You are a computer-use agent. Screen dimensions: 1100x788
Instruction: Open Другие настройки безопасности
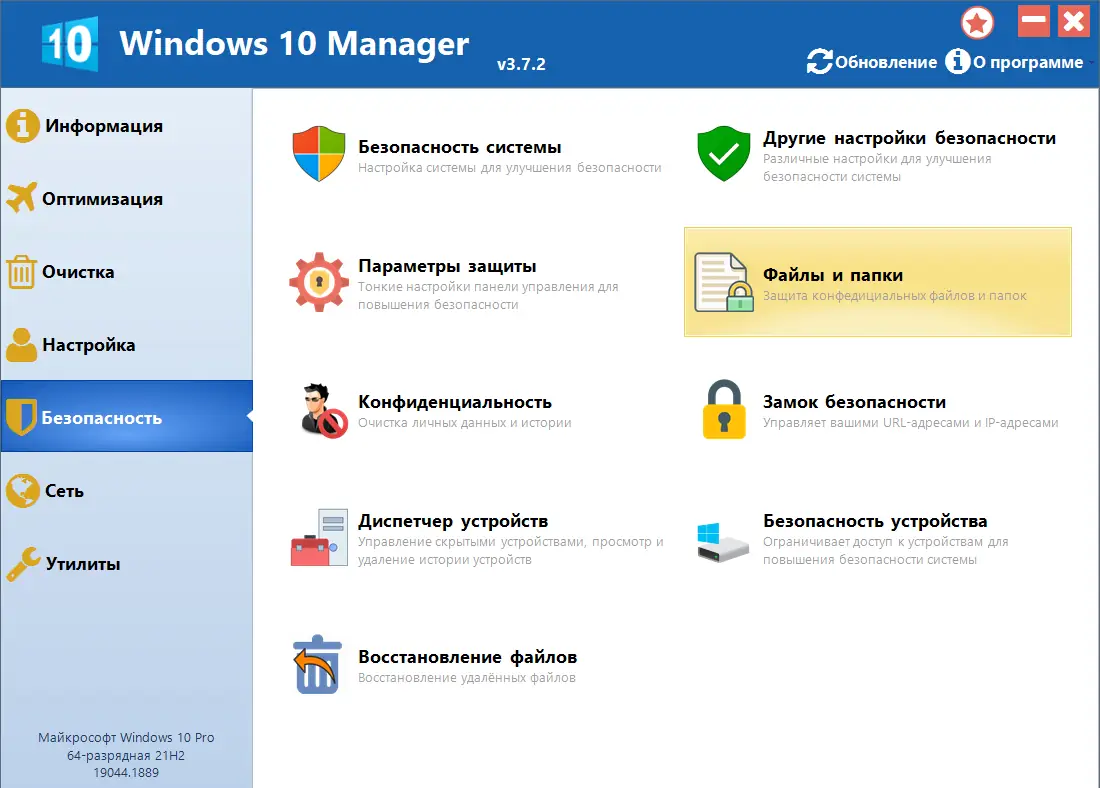(x=878, y=154)
